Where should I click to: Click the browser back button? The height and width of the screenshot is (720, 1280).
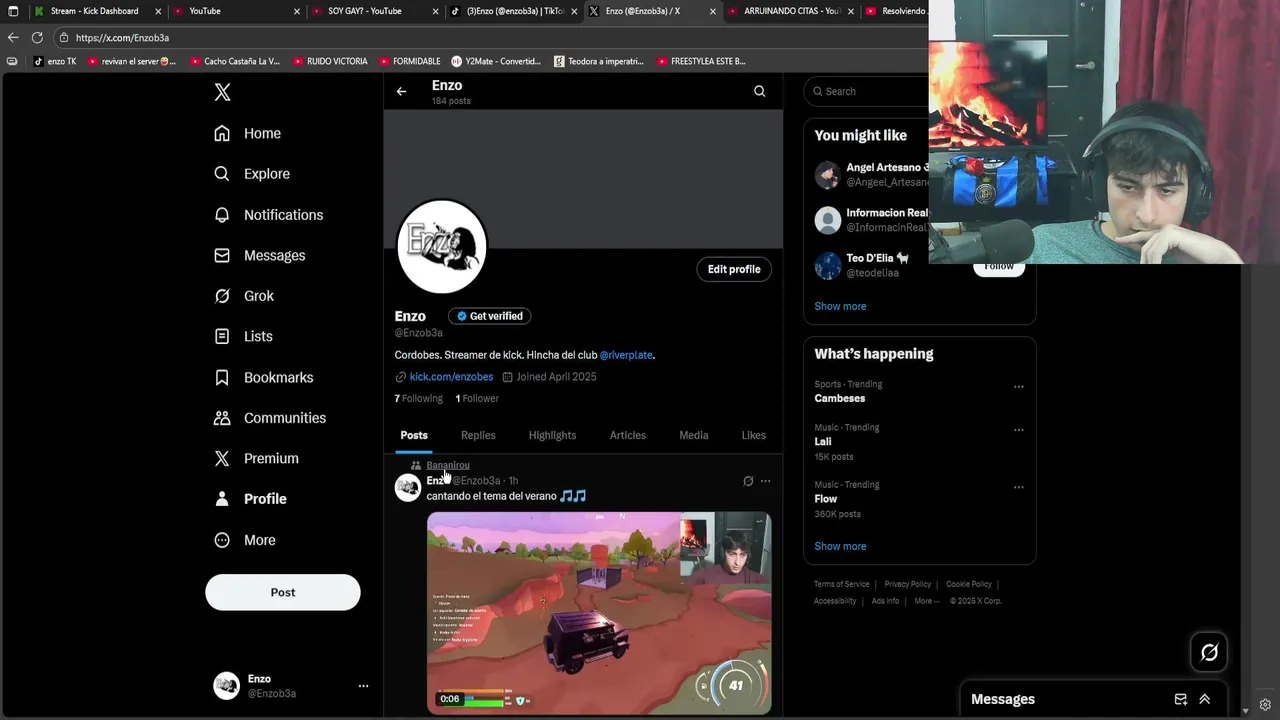click(x=13, y=37)
